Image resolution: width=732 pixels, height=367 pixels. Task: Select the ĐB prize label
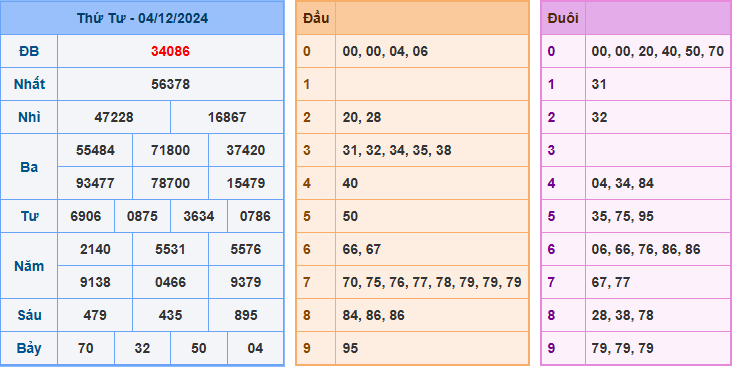29,51
